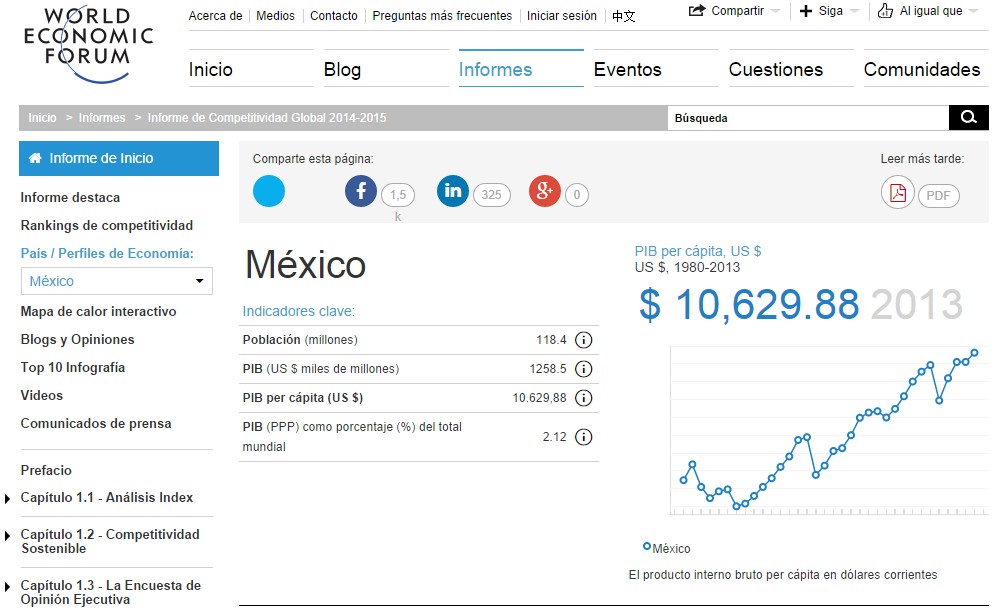The height and width of the screenshot is (612, 996).
Task: Click Facebook share count 1,5 bubble
Action: (x=398, y=195)
